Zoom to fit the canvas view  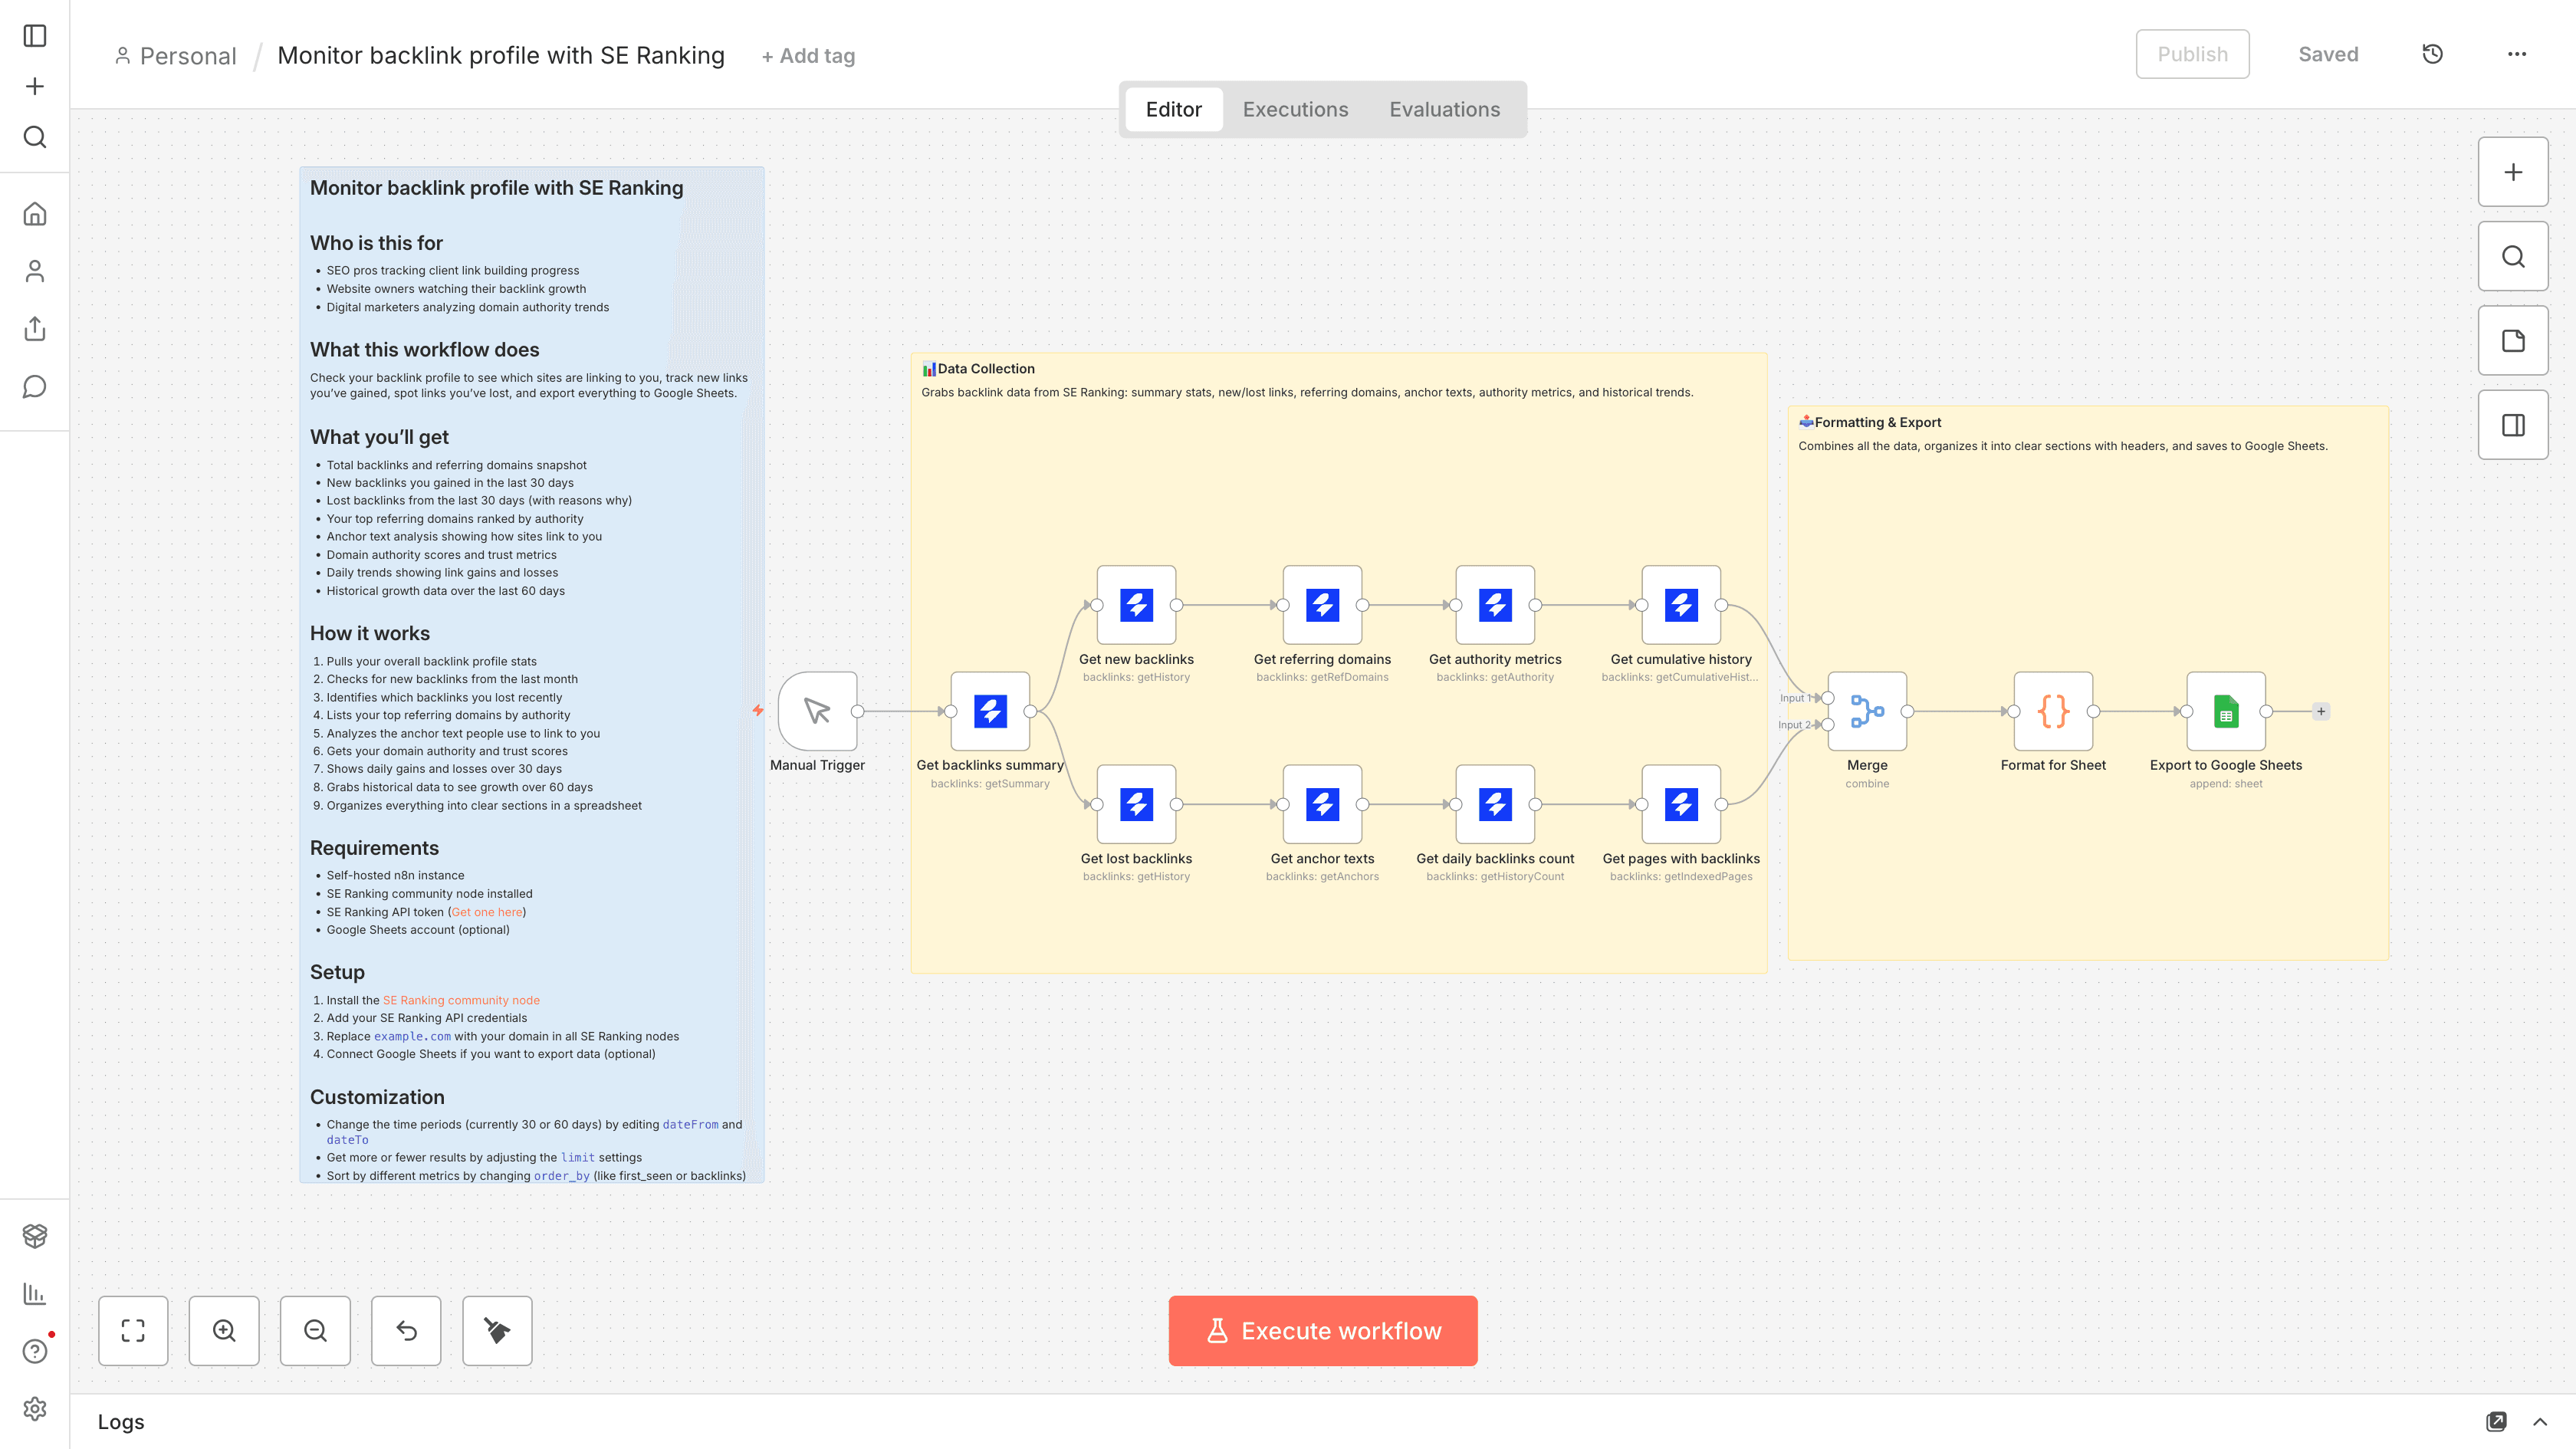pos(133,1330)
